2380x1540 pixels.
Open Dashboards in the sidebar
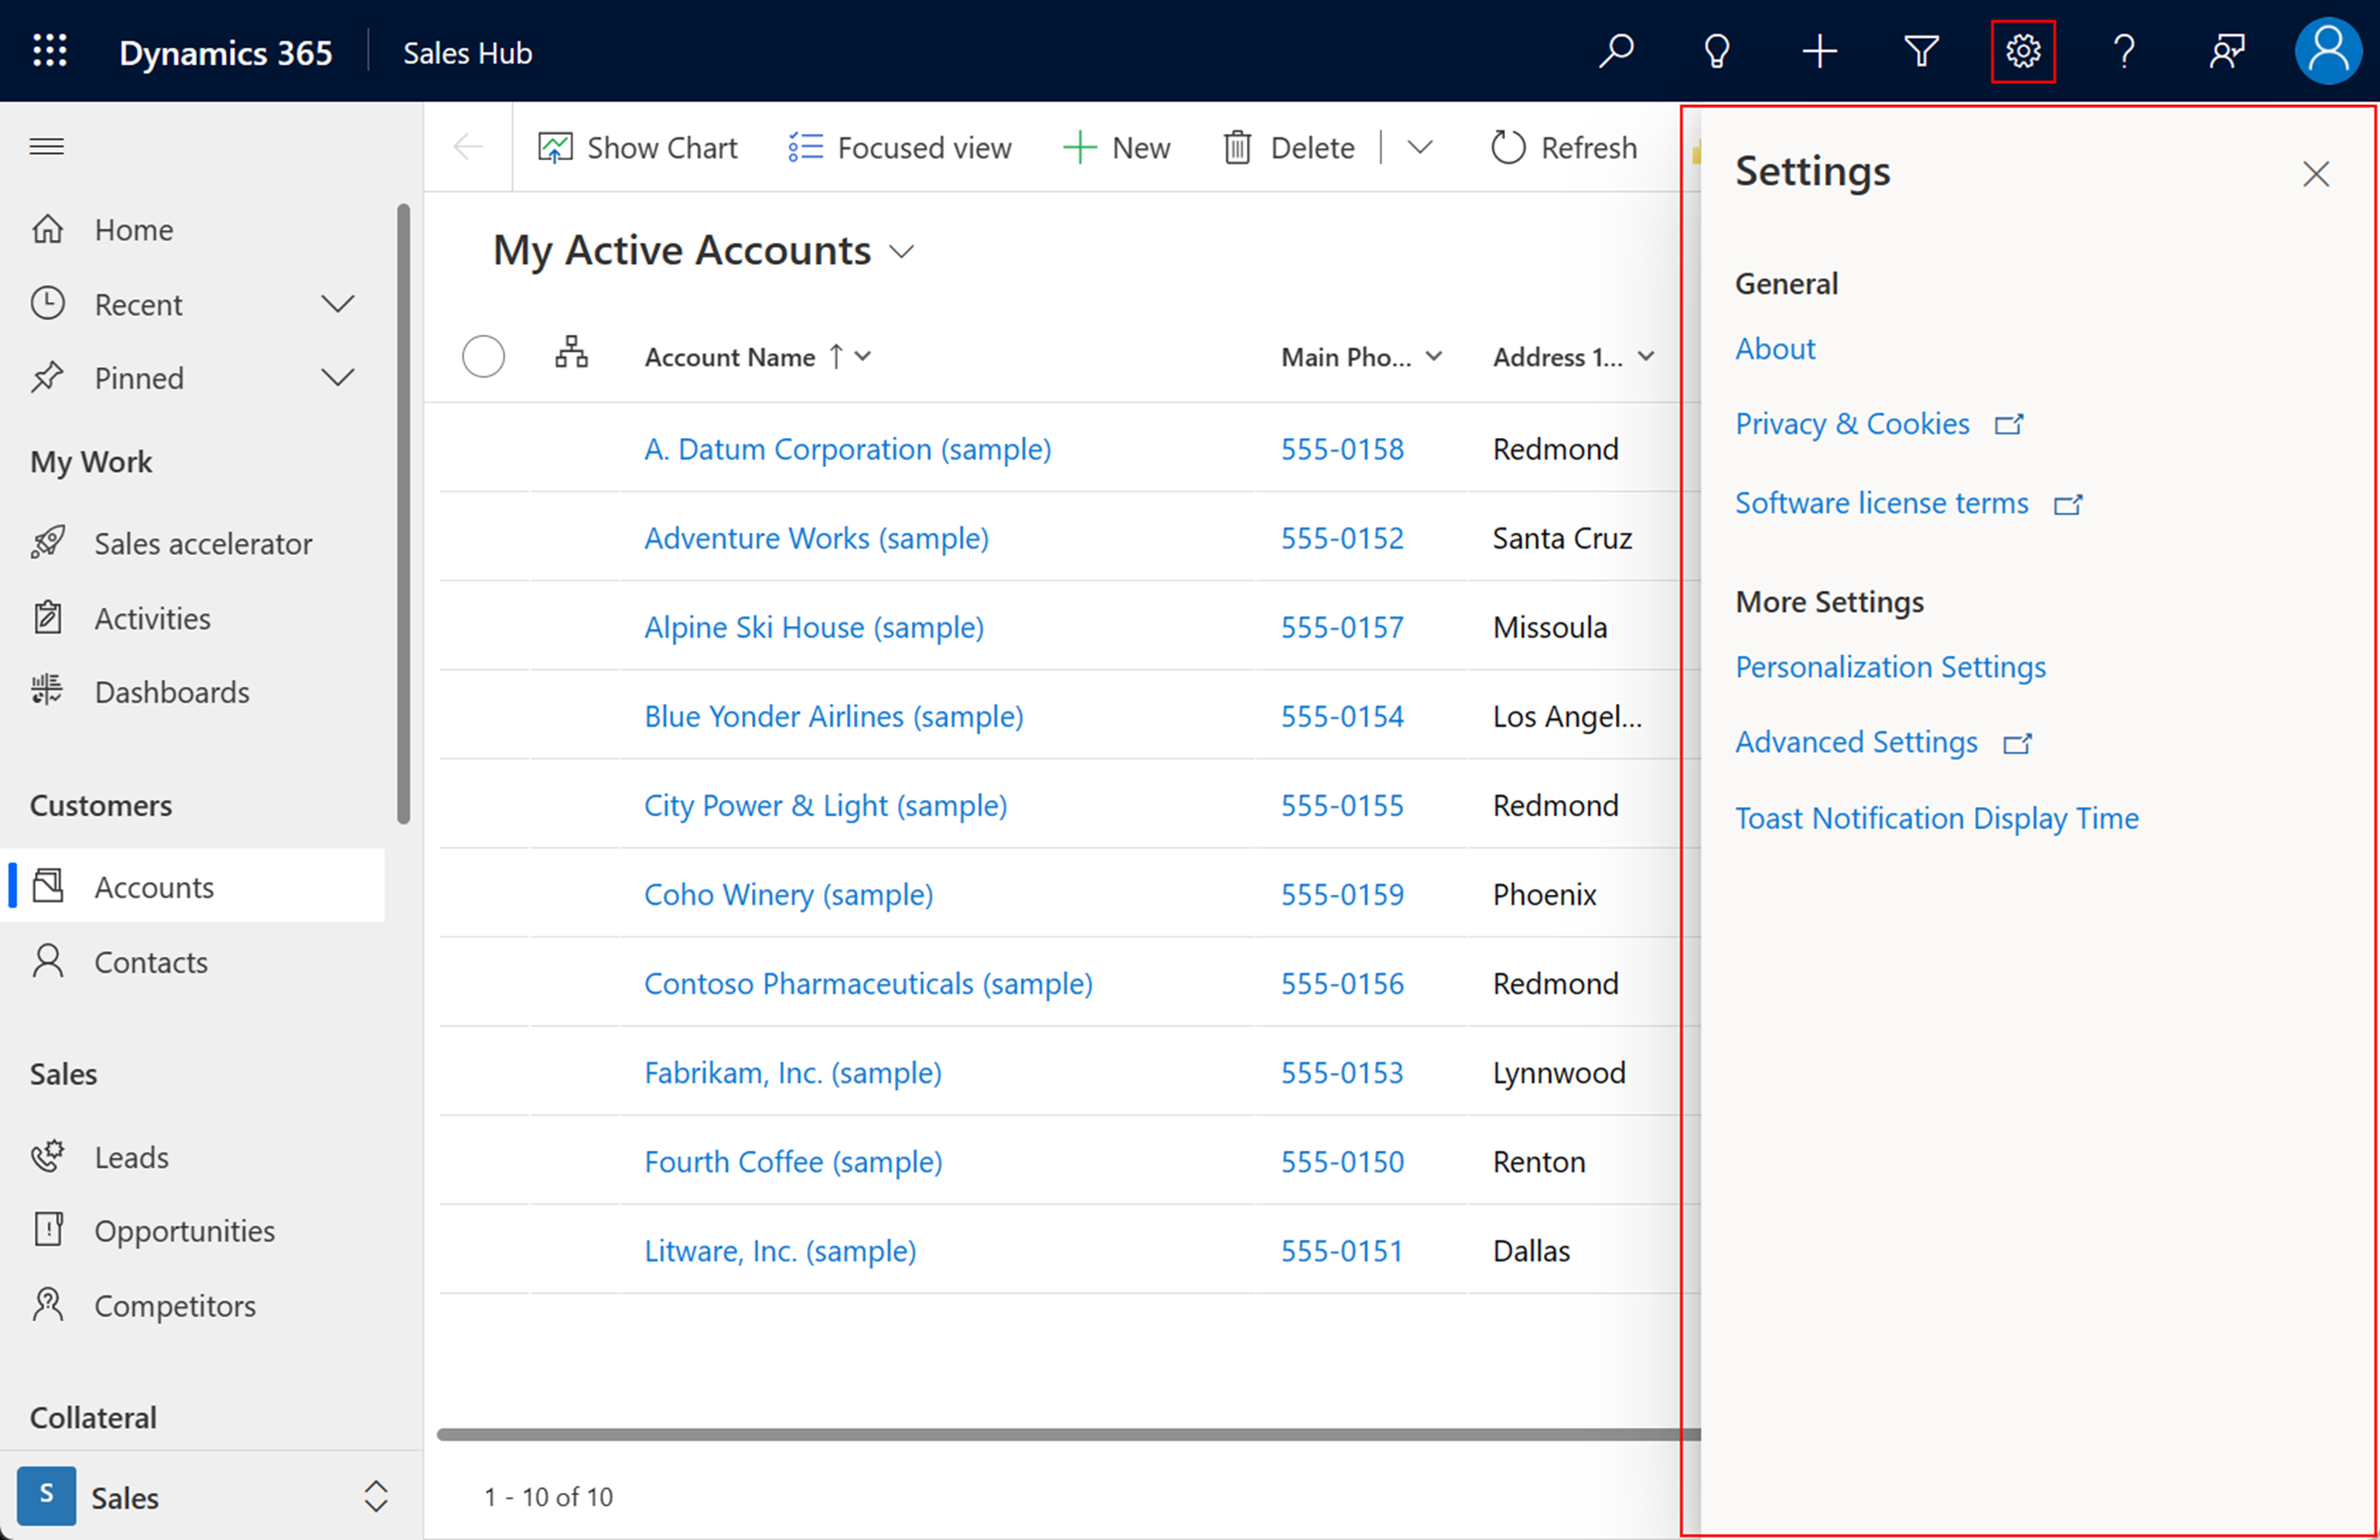[192, 692]
